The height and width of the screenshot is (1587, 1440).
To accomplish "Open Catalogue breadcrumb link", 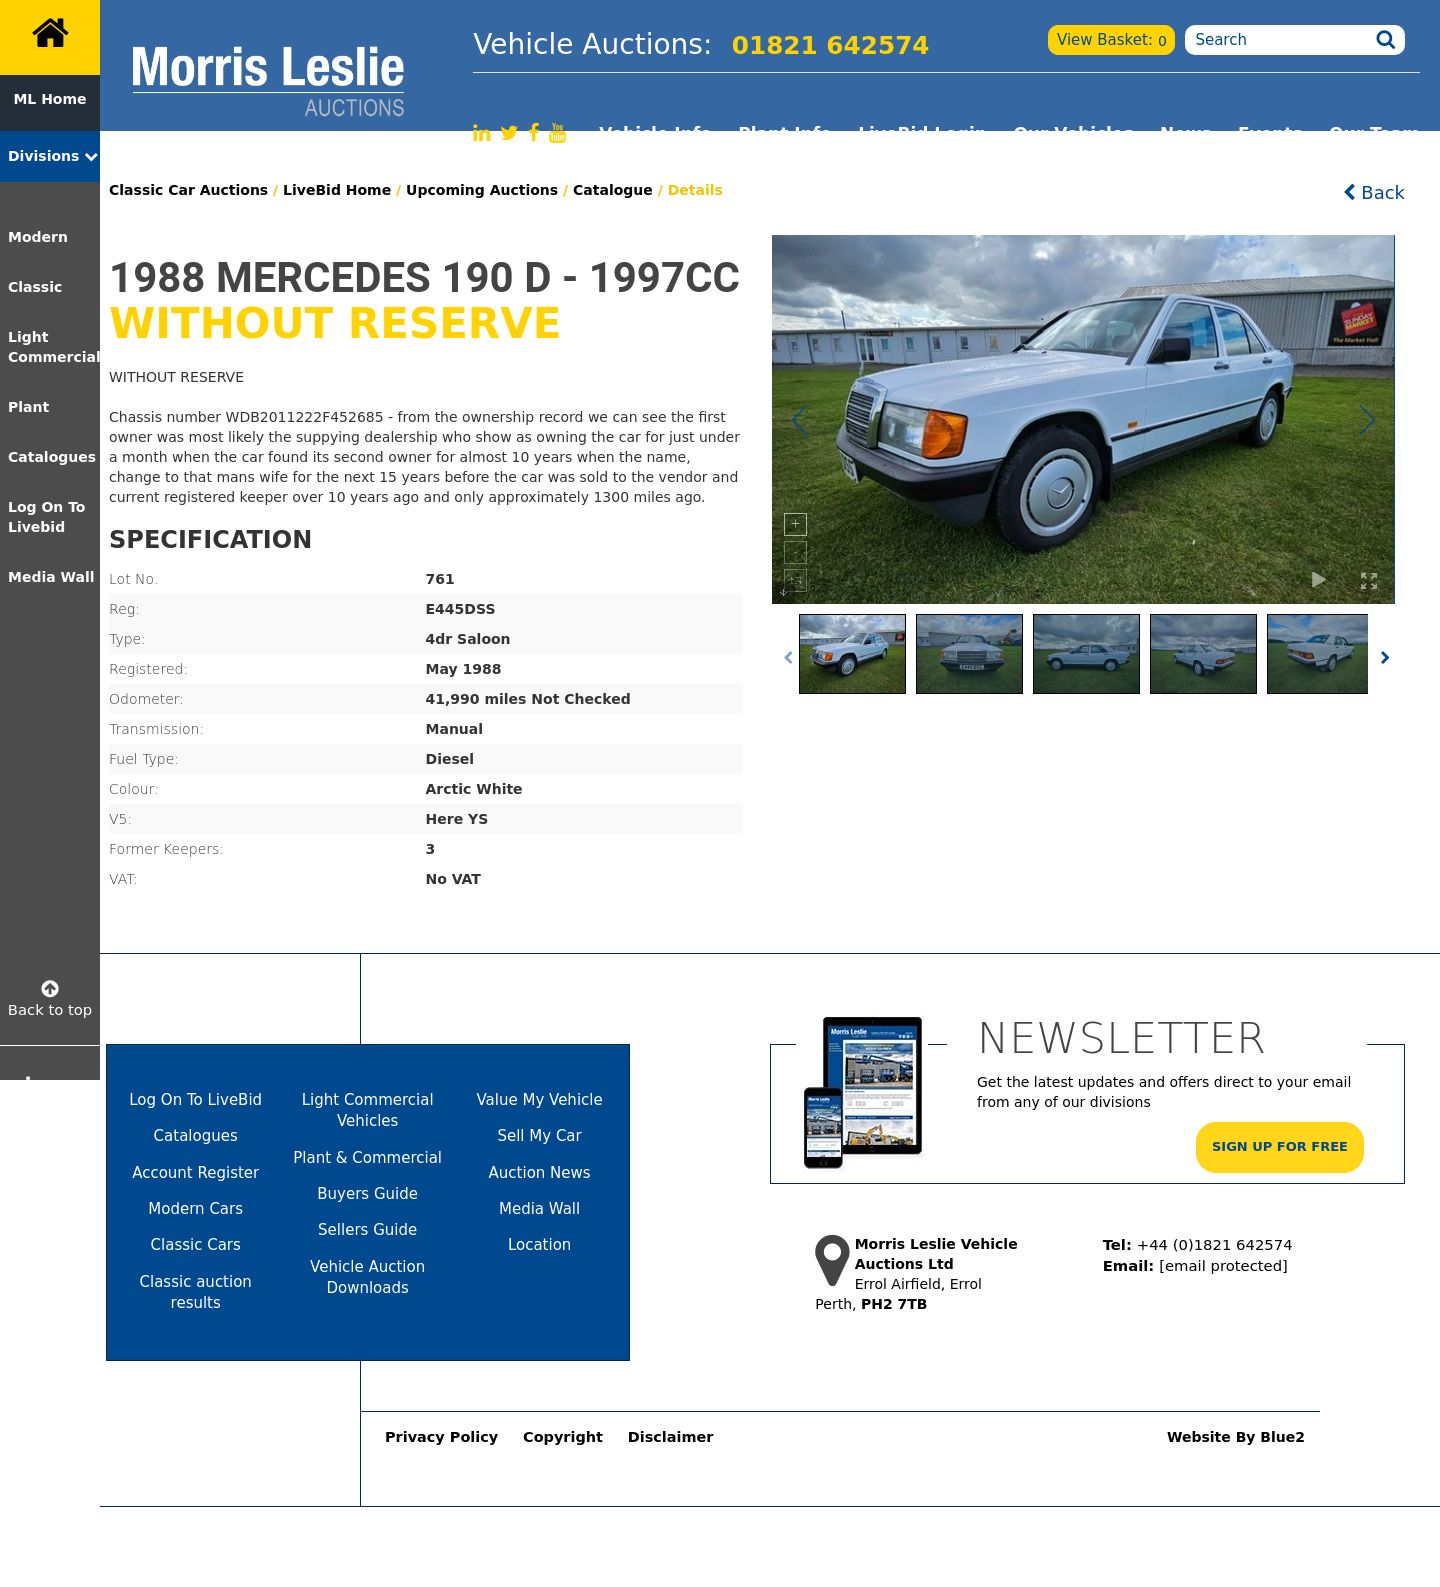I will [x=612, y=190].
